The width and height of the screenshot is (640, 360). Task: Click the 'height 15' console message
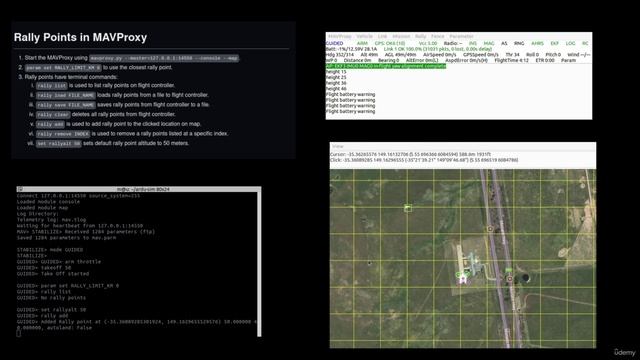pos(336,72)
